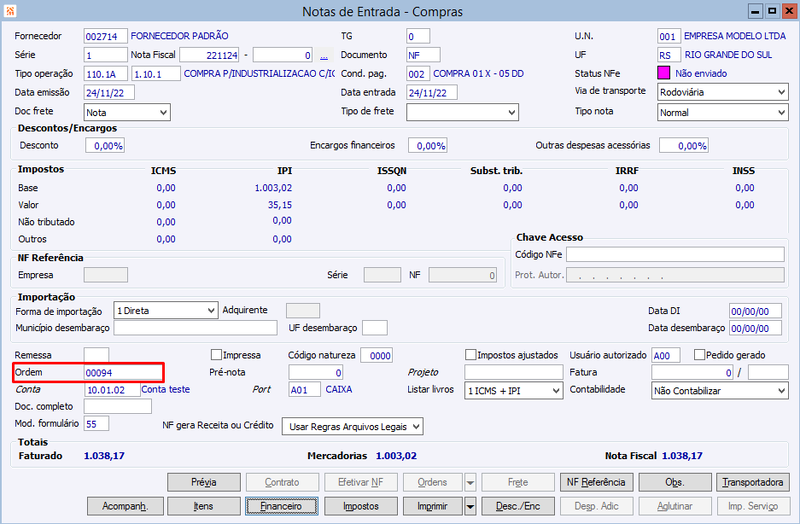Click the magenta Status NFe indicator
The height and width of the screenshot is (524, 800).
point(663,73)
